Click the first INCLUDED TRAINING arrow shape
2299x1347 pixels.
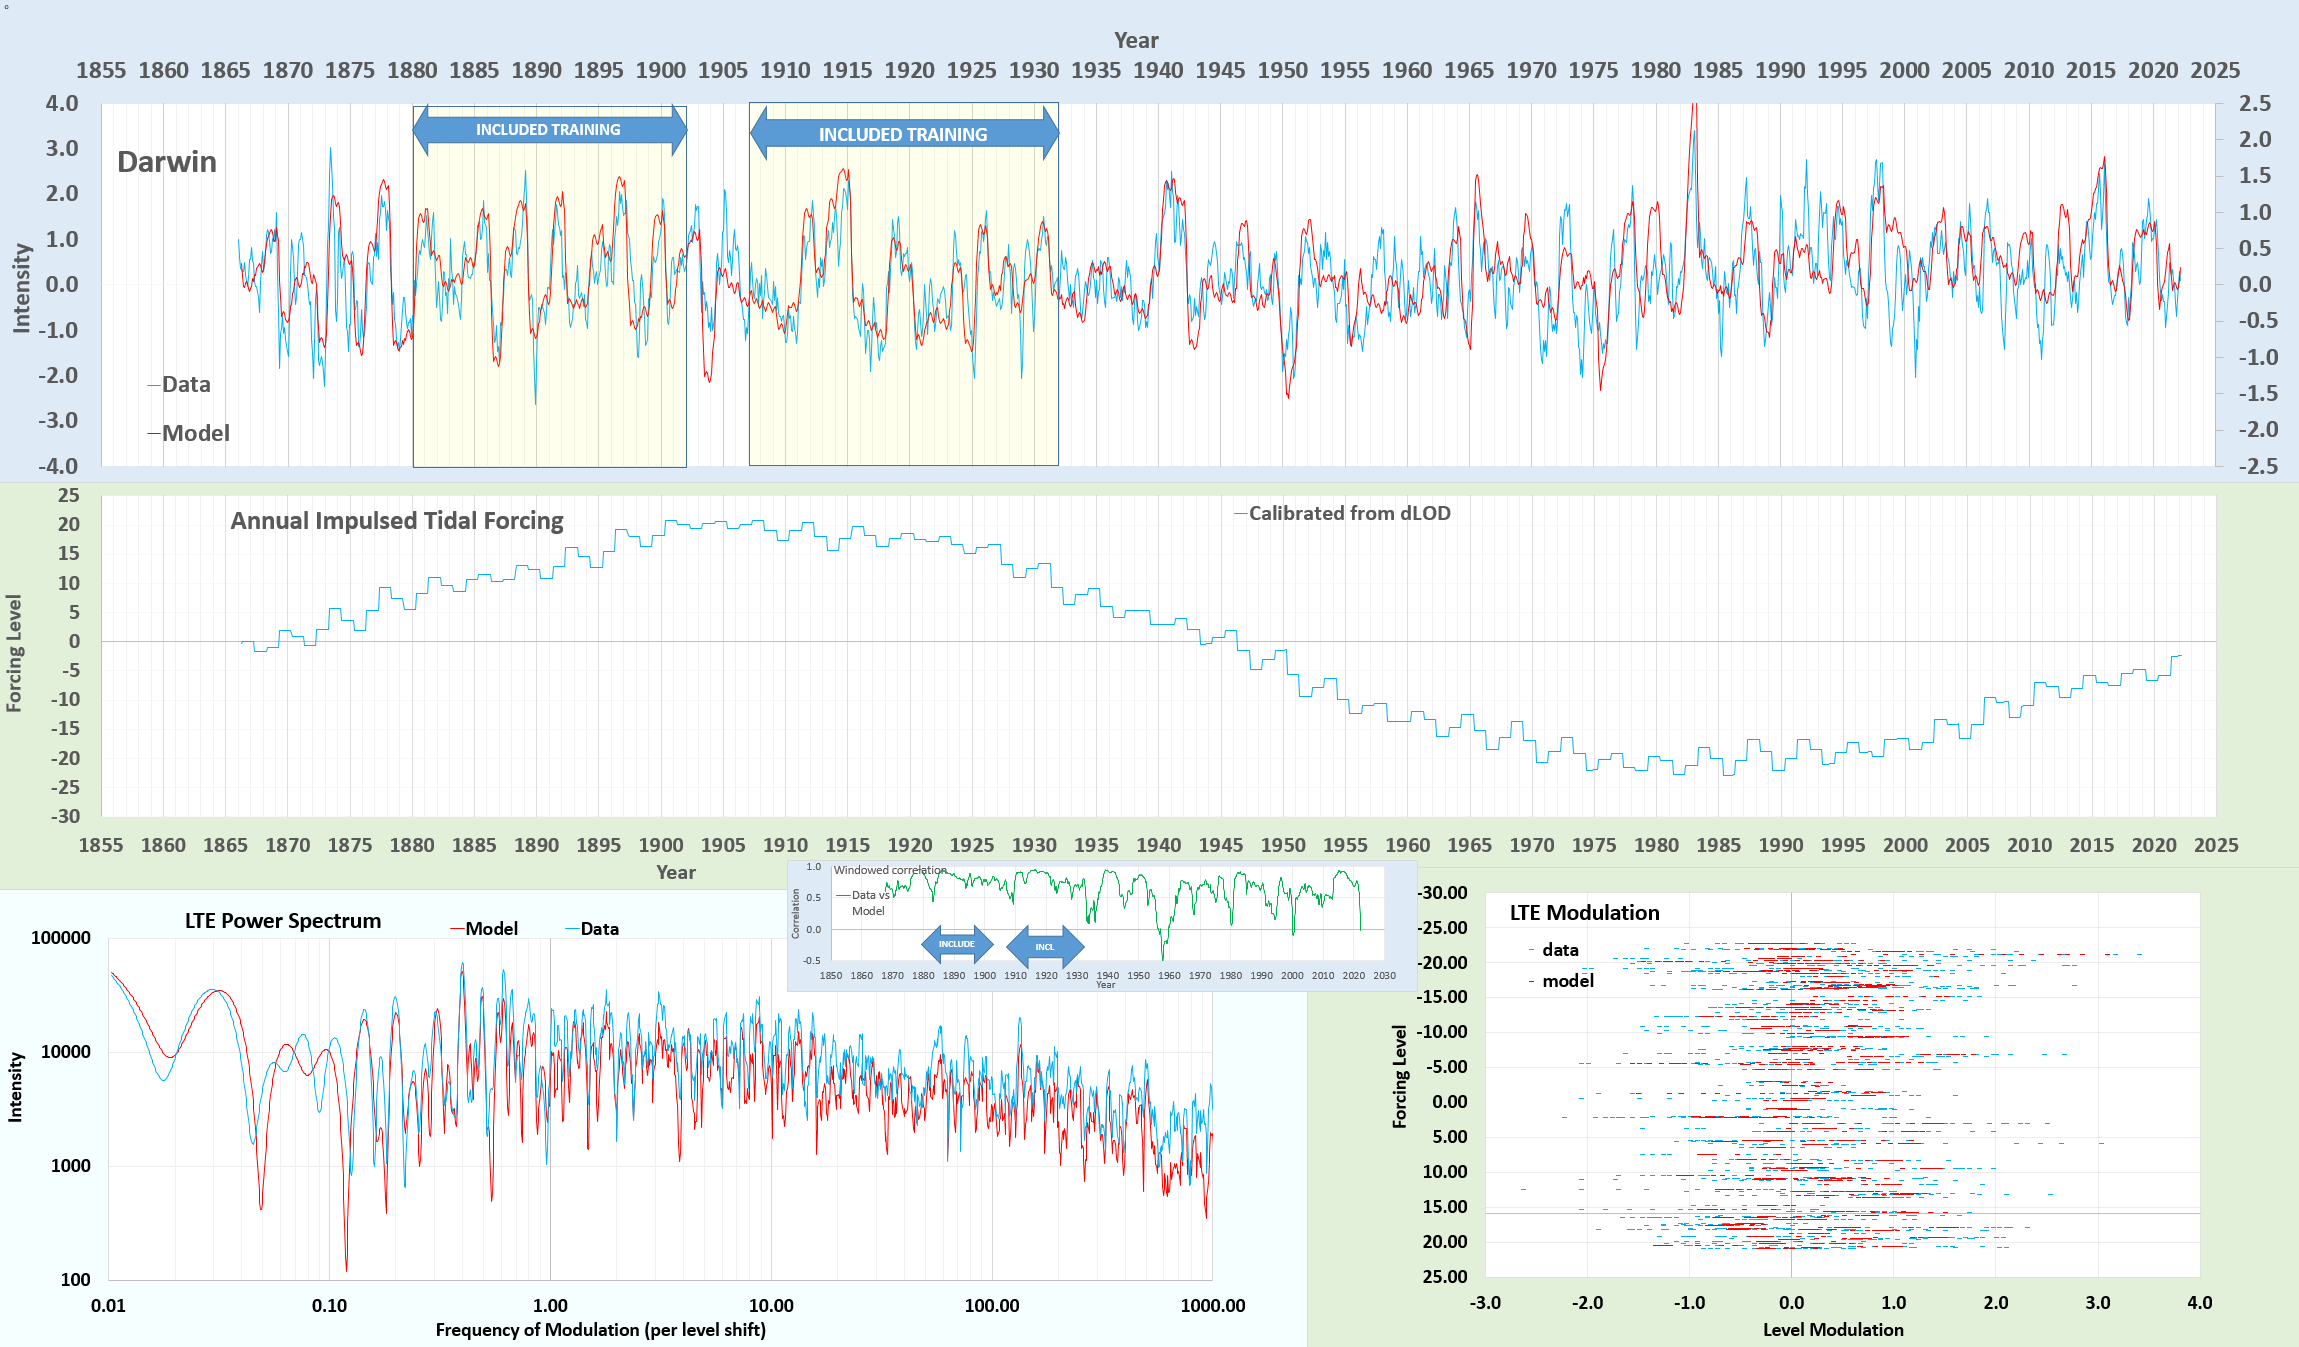pos(548,130)
